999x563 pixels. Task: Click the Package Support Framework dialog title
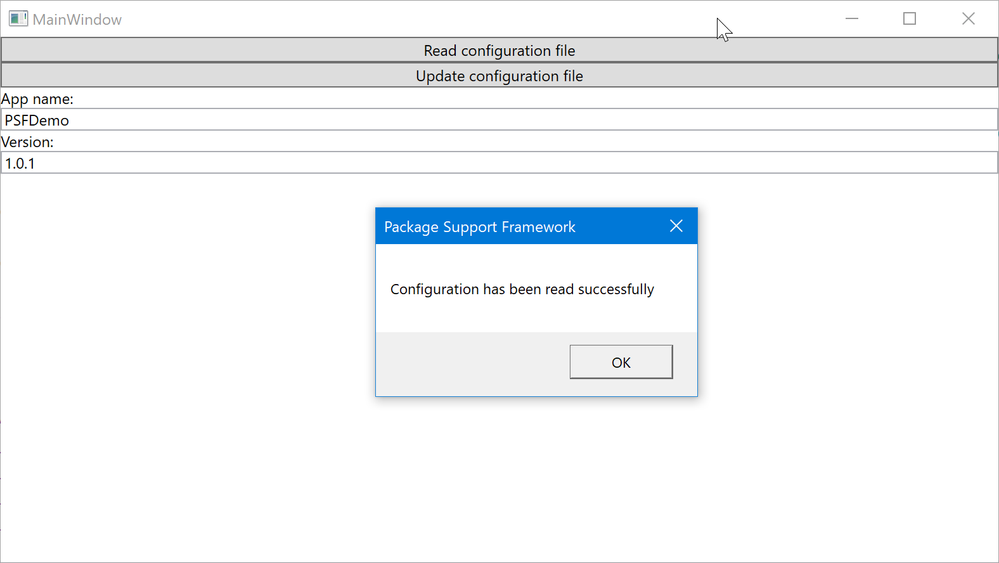(x=479, y=227)
